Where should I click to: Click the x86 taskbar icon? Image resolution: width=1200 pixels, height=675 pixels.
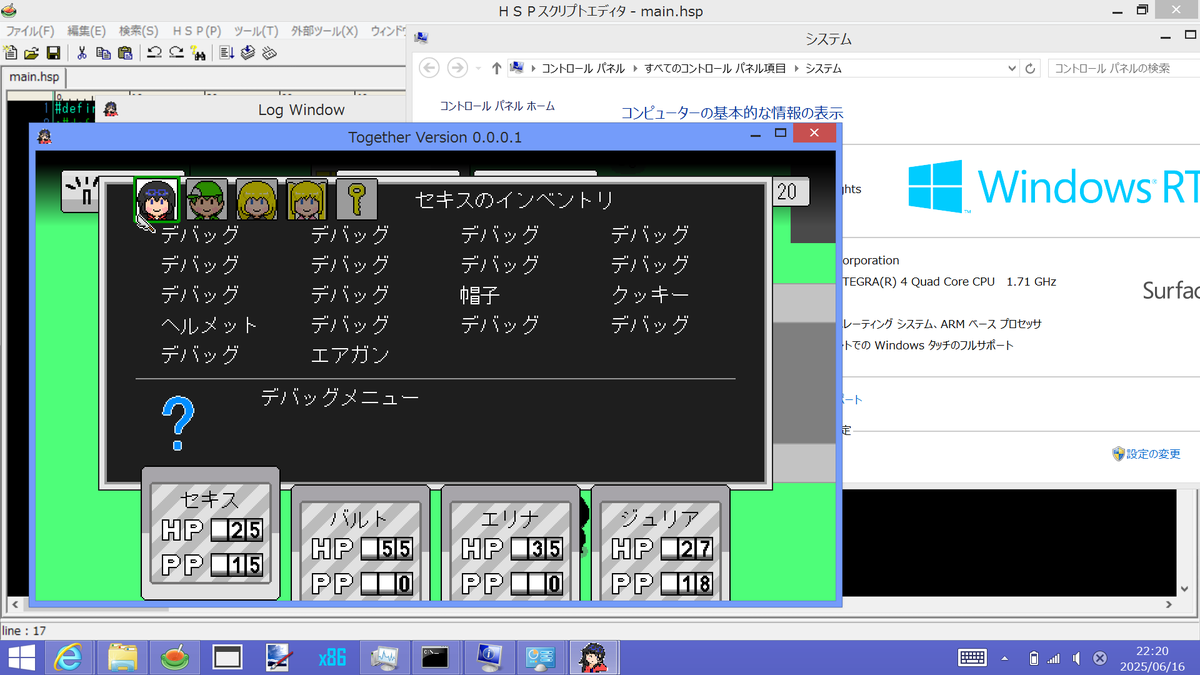pyautogui.click(x=331, y=657)
